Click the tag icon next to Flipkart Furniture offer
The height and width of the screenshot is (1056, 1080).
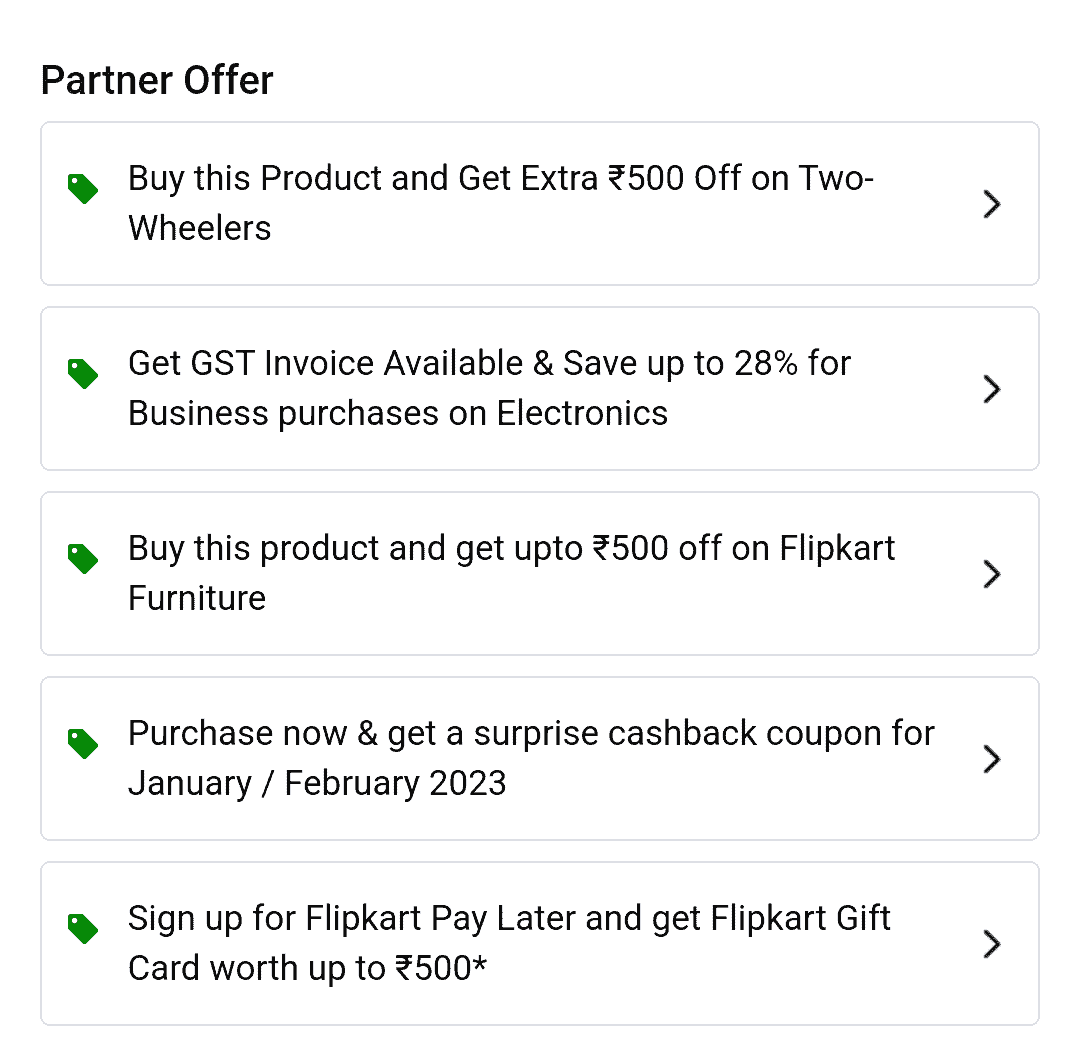tap(83, 558)
